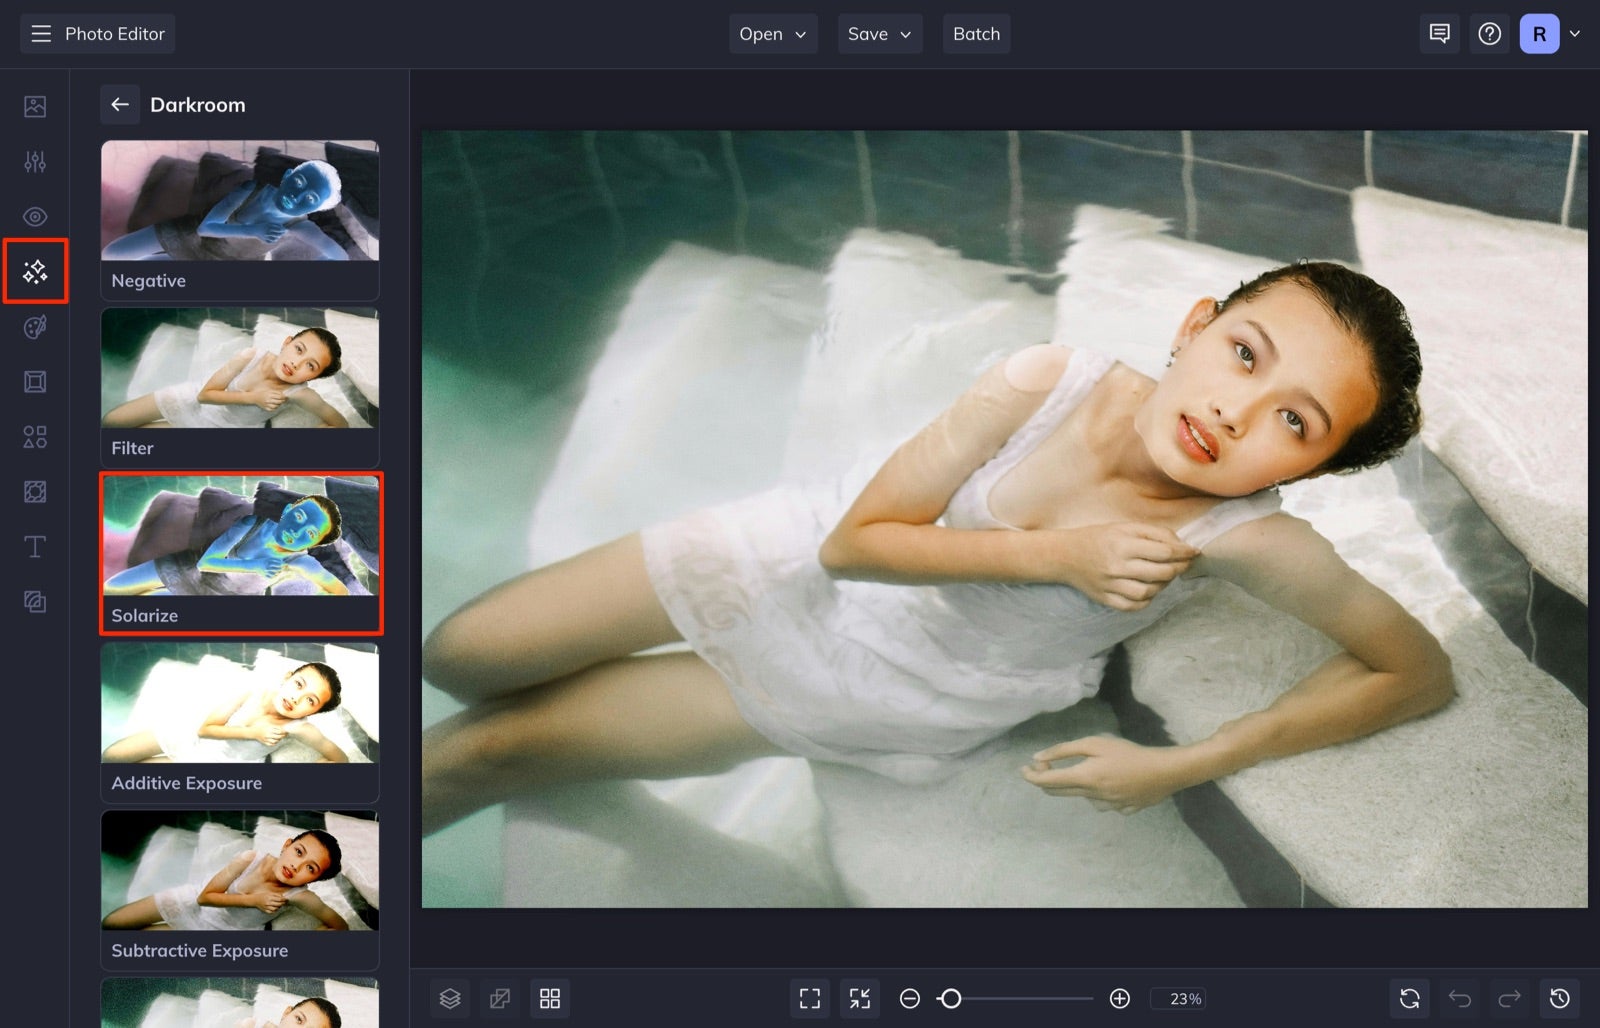Screen dimensions: 1600x1028
Task: Open the account menu chevron
Action: click(1577, 33)
